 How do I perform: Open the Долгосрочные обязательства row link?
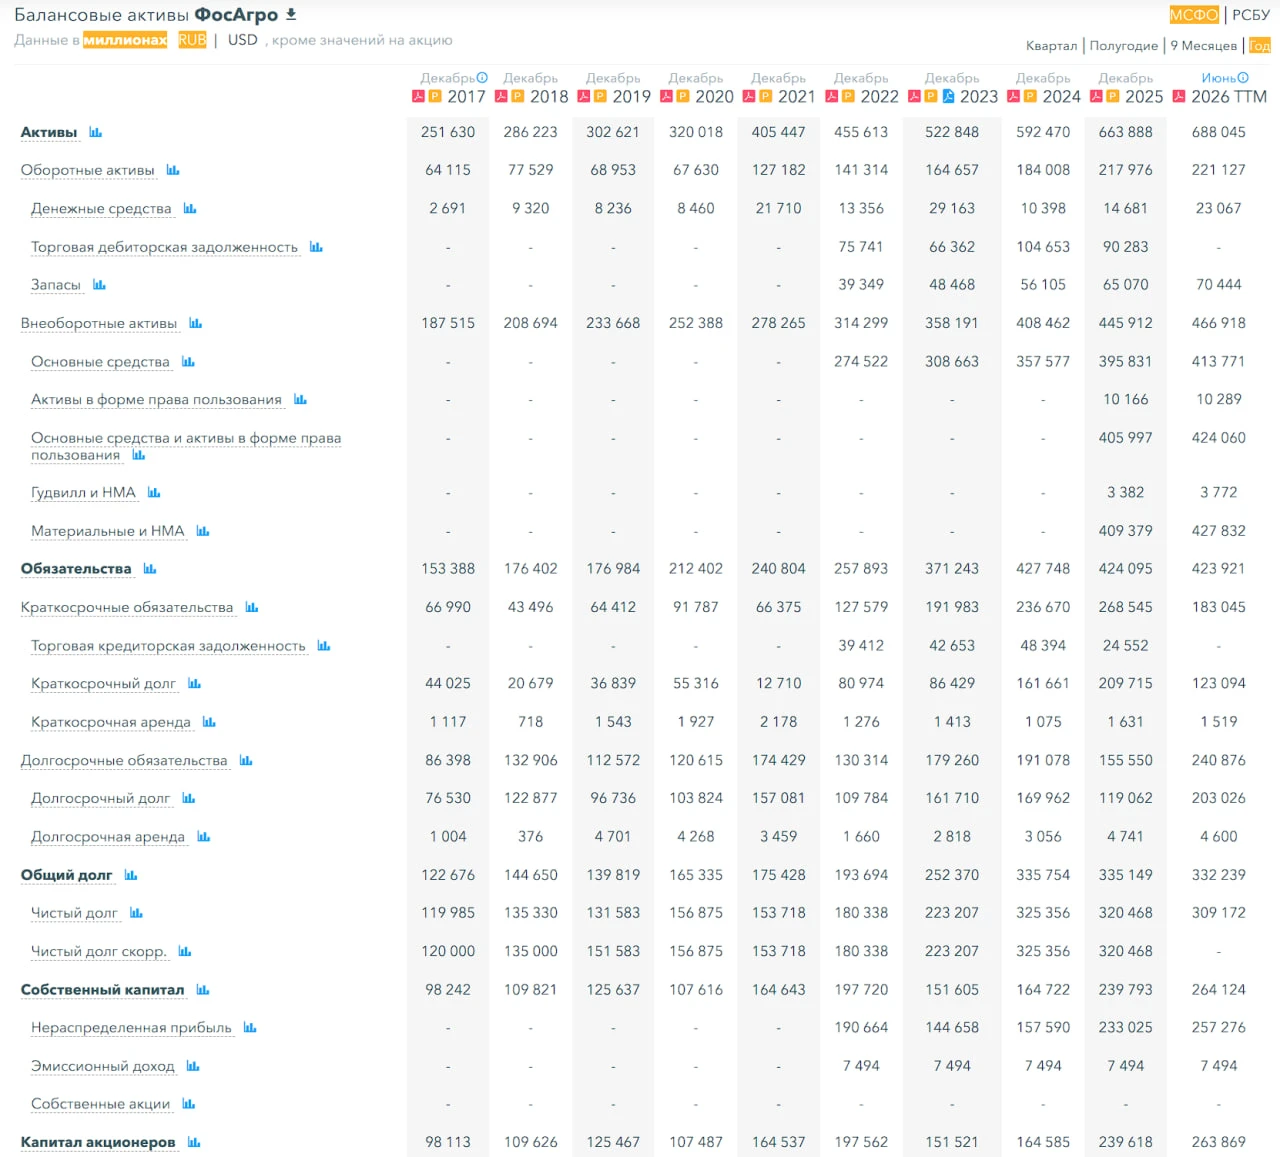(x=124, y=761)
